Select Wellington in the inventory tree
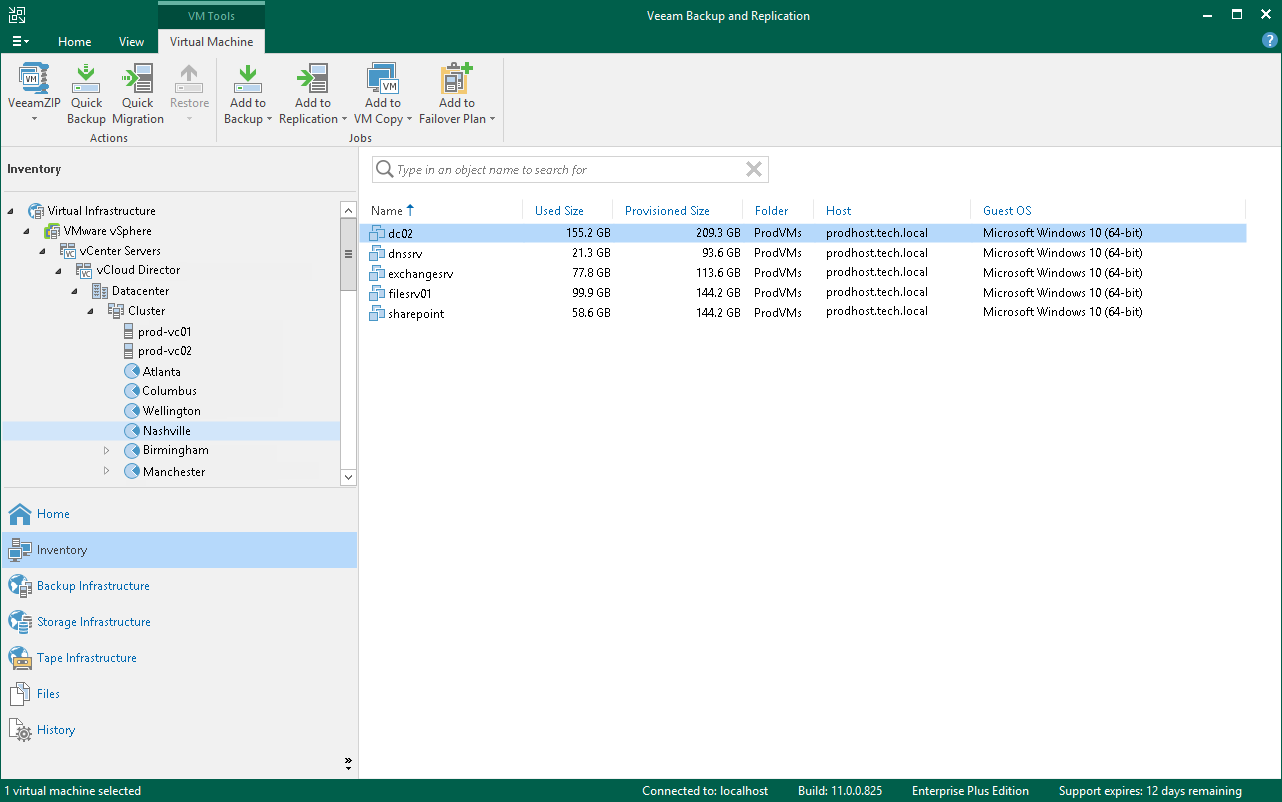This screenshot has width=1282, height=802. [x=172, y=411]
